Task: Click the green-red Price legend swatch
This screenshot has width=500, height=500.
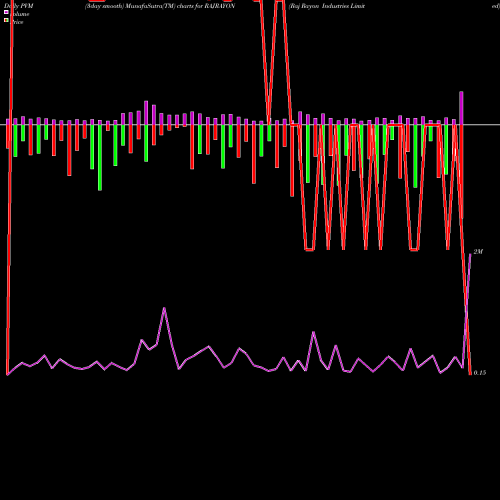Action: [x=6, y=20]
